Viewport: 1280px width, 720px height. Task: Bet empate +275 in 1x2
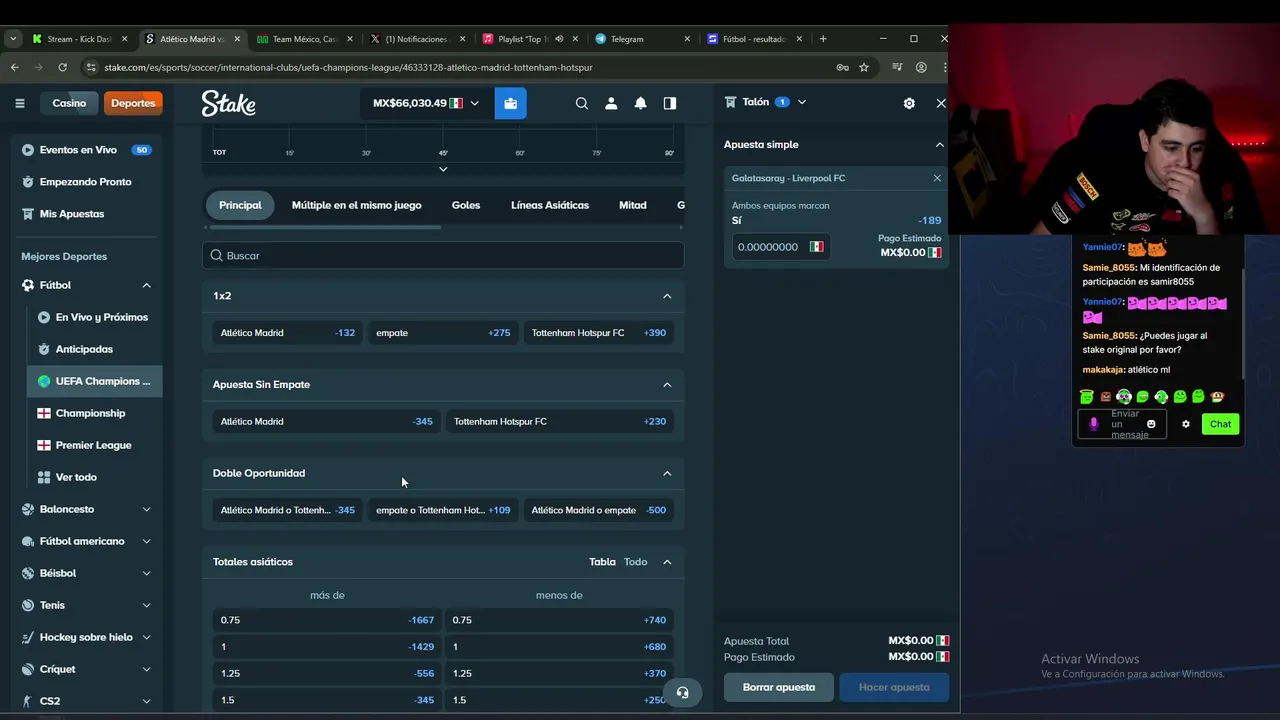click(443, 333)
